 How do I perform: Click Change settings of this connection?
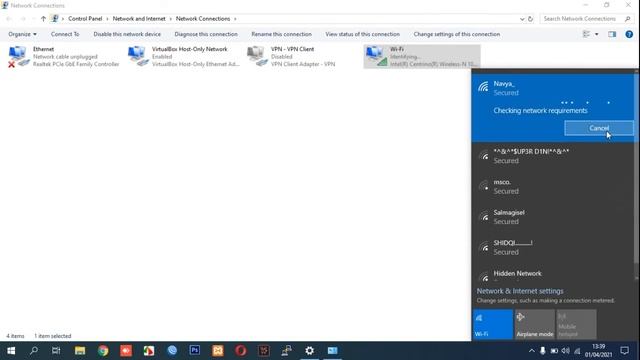457,34
